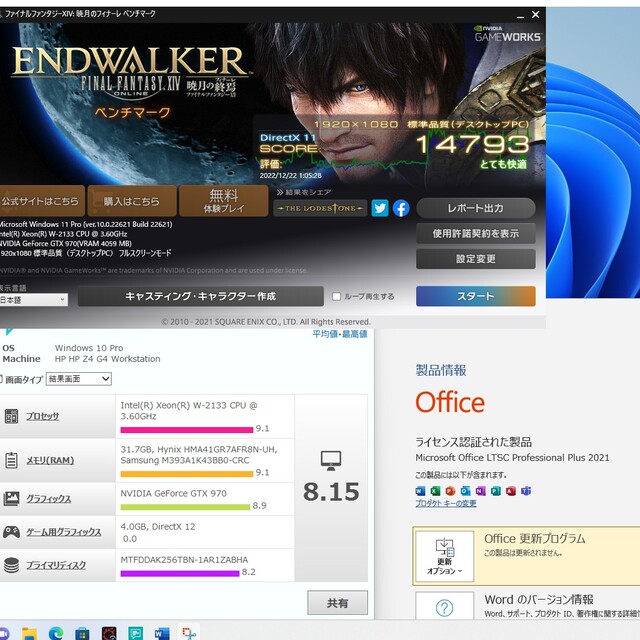640x640 pixels.
Task: Expand the 更新オプション update options menu
Action: click(444, 556)
